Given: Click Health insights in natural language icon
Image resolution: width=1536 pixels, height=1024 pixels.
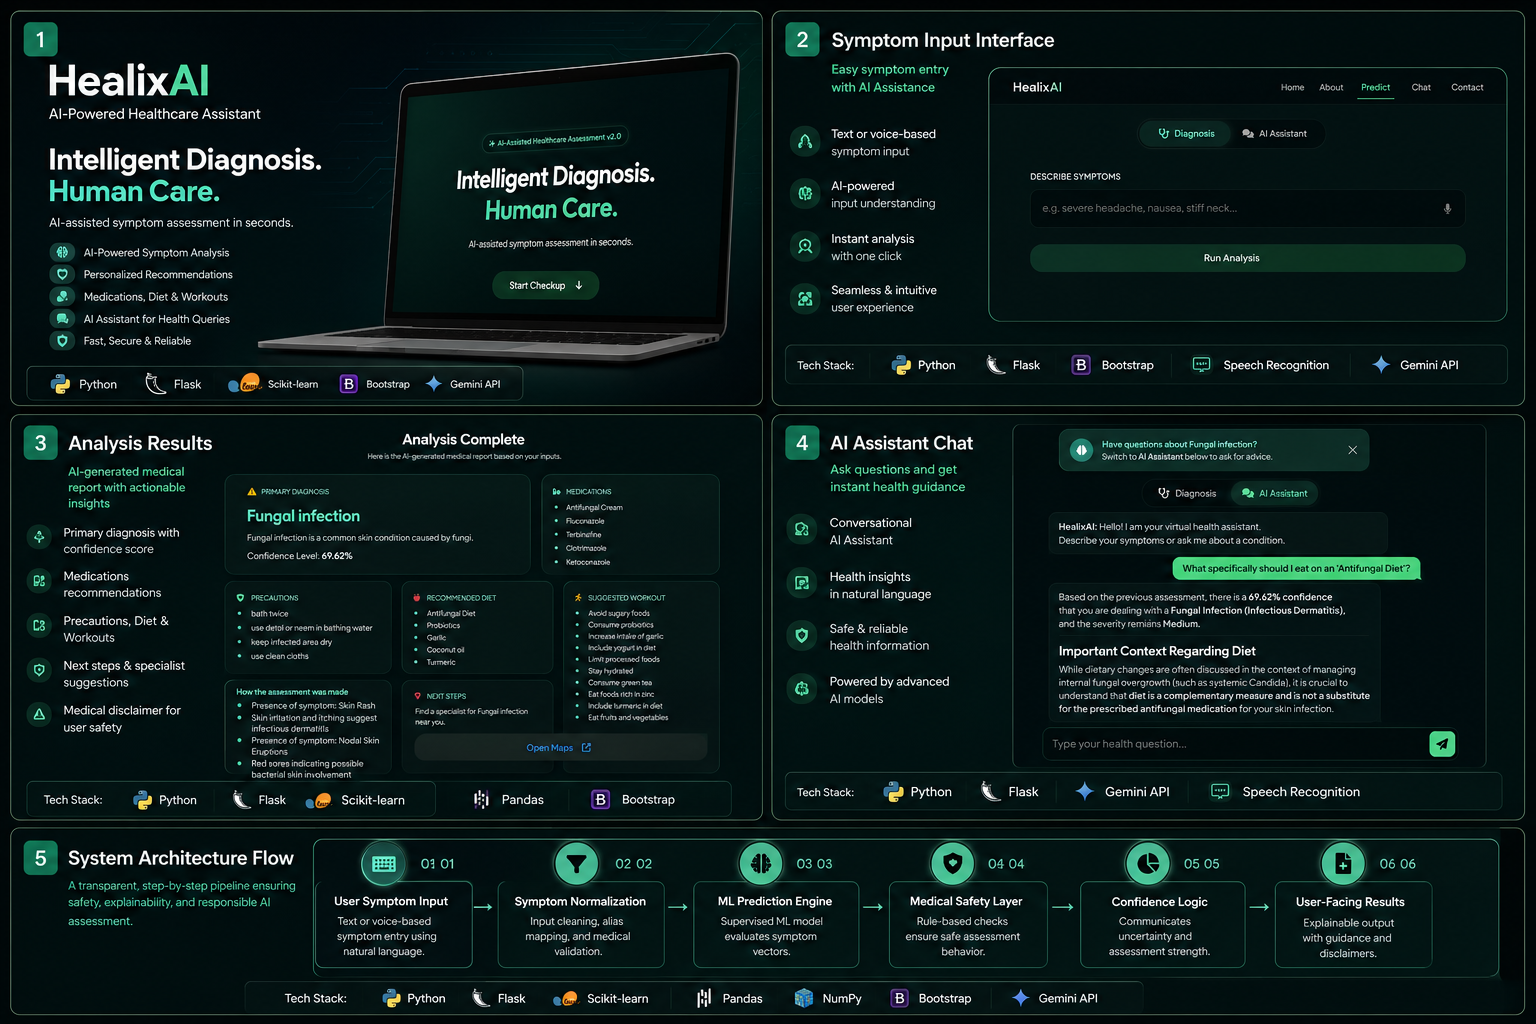Looking at the screenshot, I should pyautogui.click(x=802, y=583).
